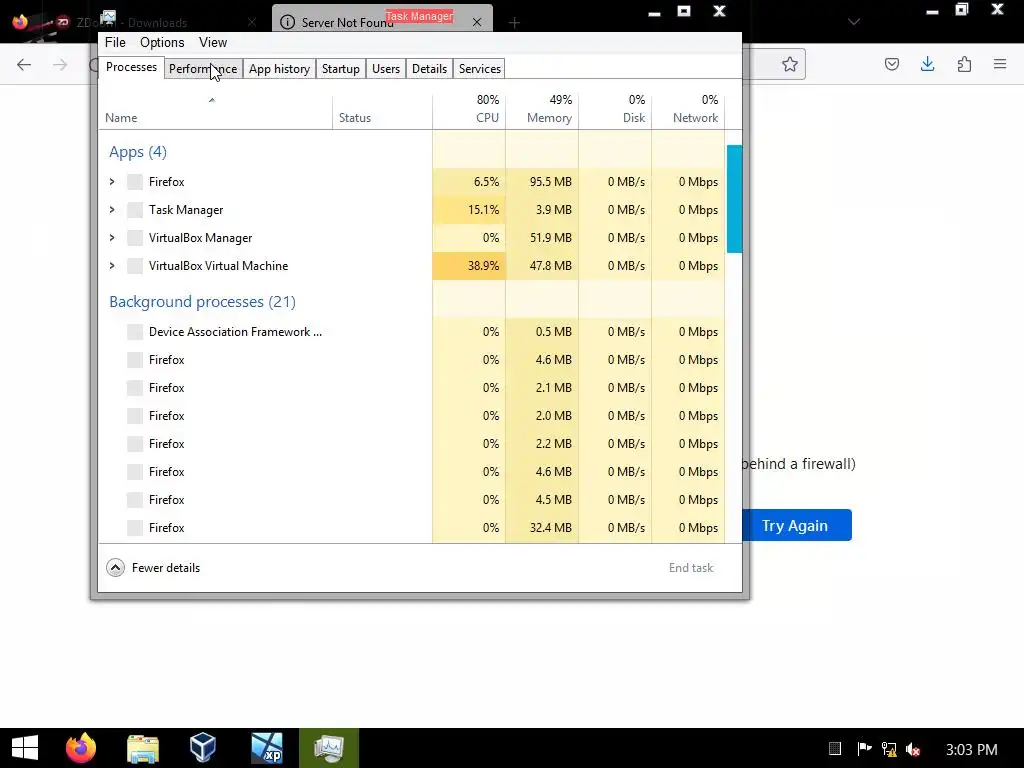Go to the Details tab
The width and height of the screenshot is (1024, 768).
tap(429, 69)
